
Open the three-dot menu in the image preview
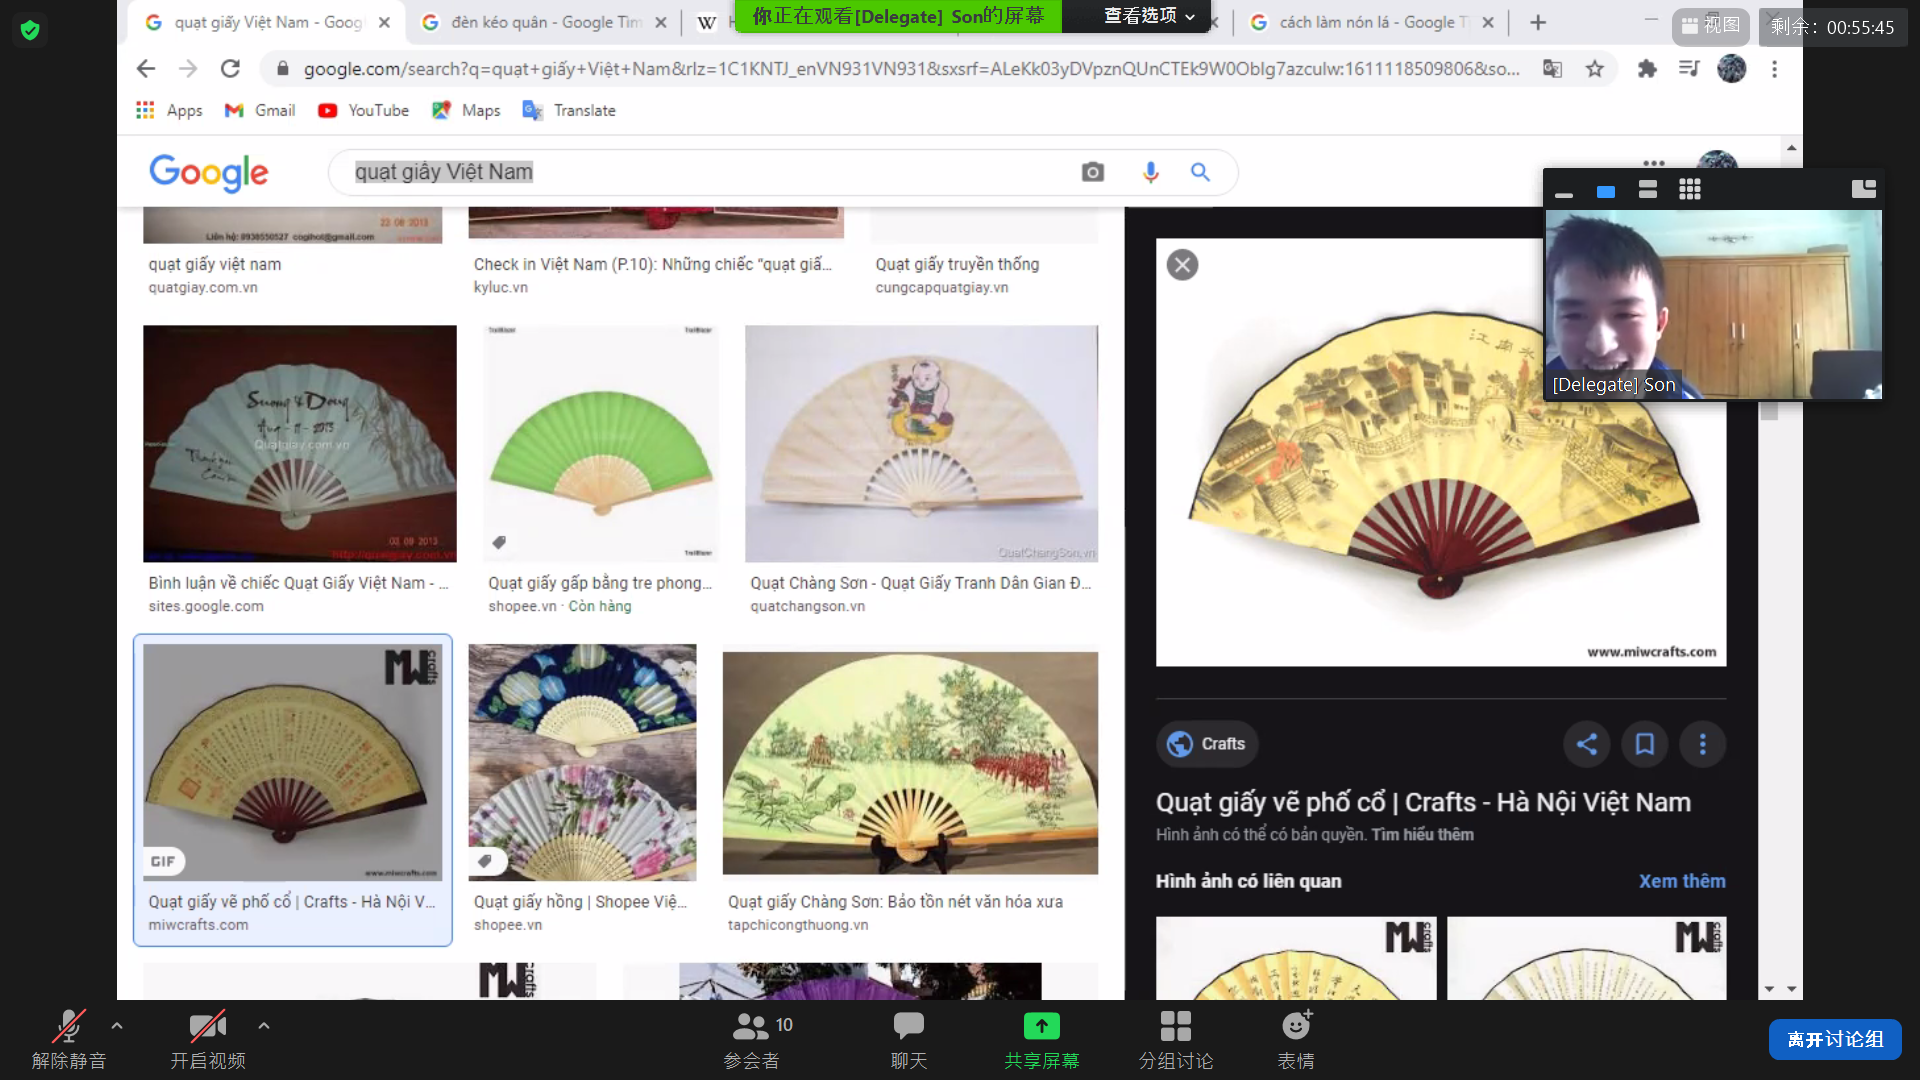1702,744
